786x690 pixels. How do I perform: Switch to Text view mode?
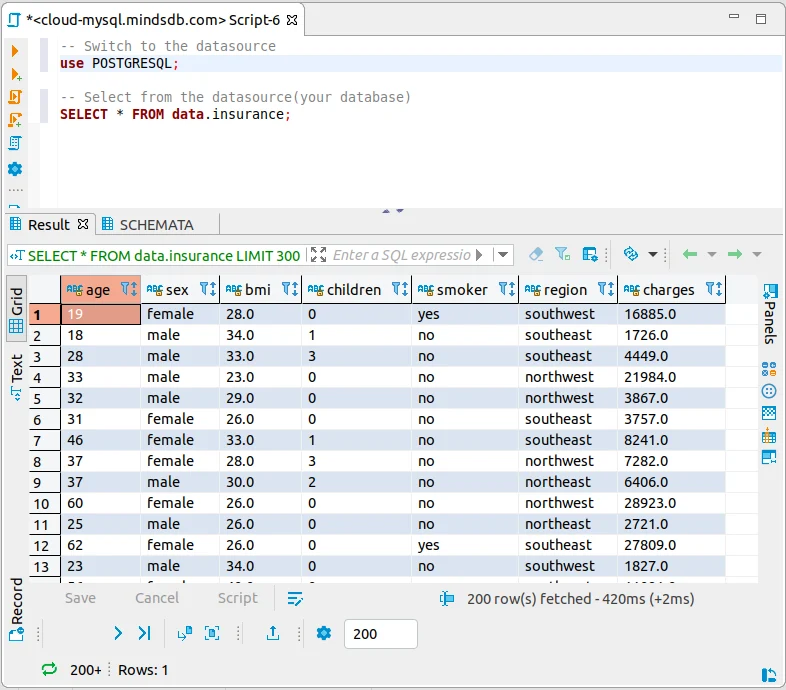coord(17,377)
